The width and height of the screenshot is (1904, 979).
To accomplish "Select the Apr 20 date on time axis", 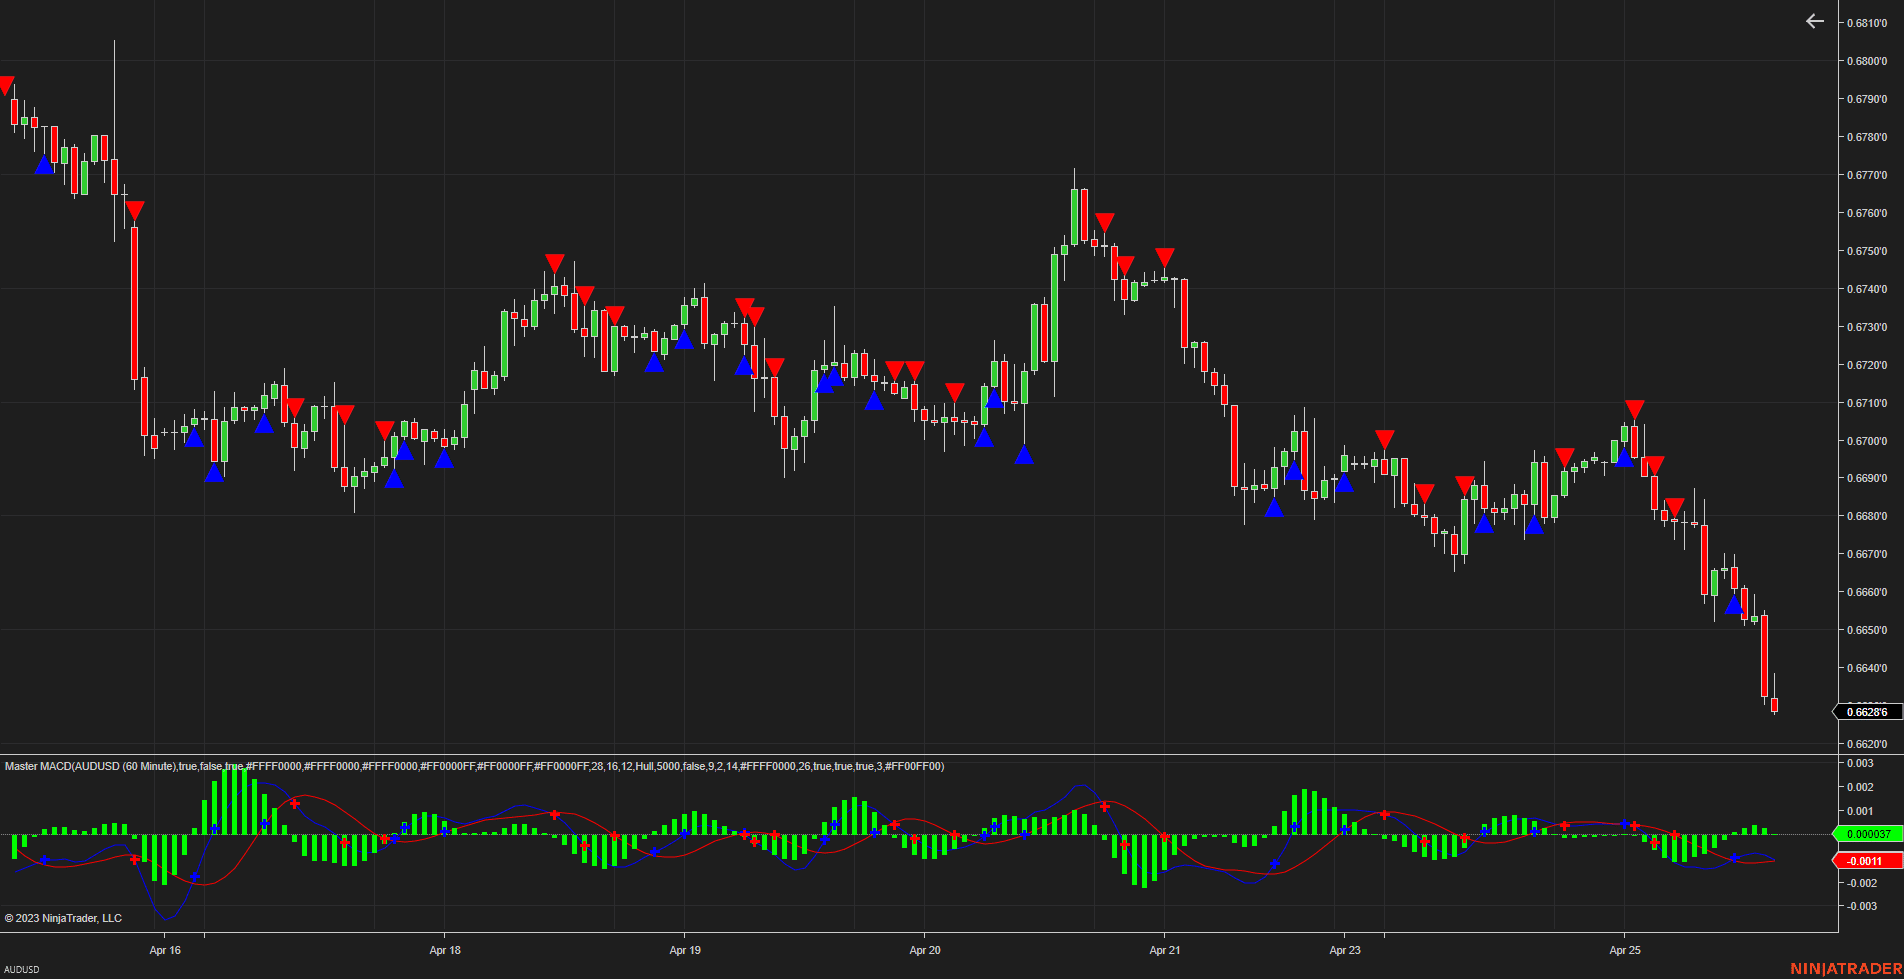I will [925, 950].
